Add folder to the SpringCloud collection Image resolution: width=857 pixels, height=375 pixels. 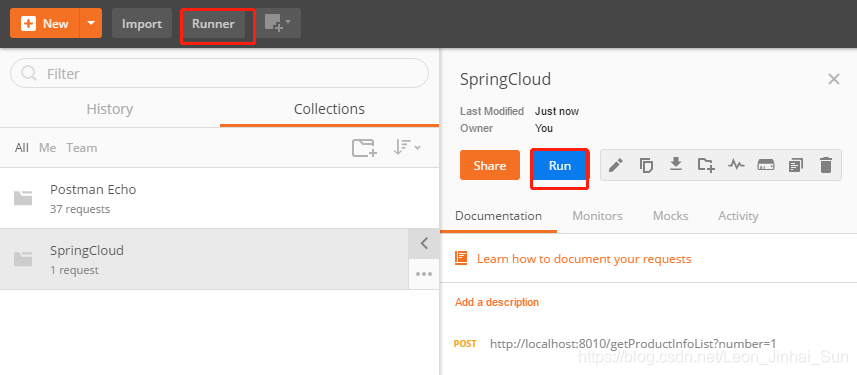point(706,165)
